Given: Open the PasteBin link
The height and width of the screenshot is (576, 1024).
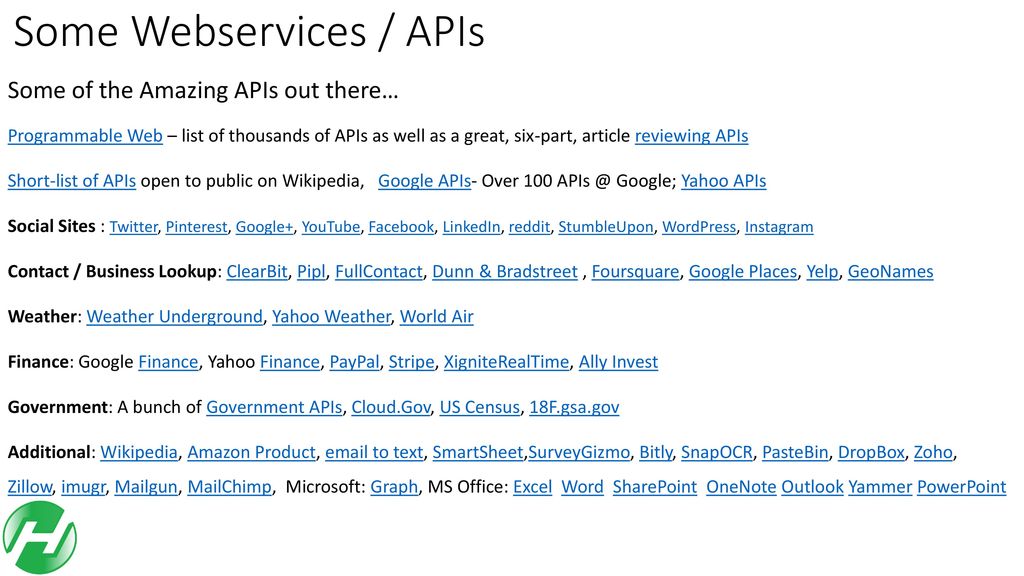Looking at the screenshot, I should coord(795,453).
